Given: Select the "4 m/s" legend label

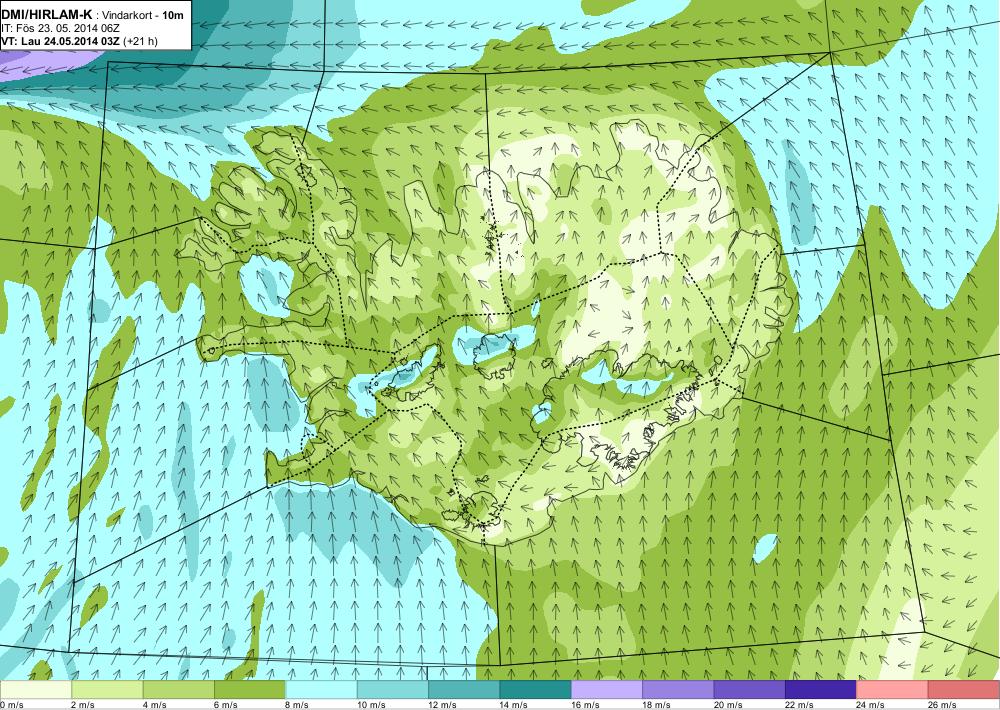Looking at the screenshot, I should click(154, 705).
